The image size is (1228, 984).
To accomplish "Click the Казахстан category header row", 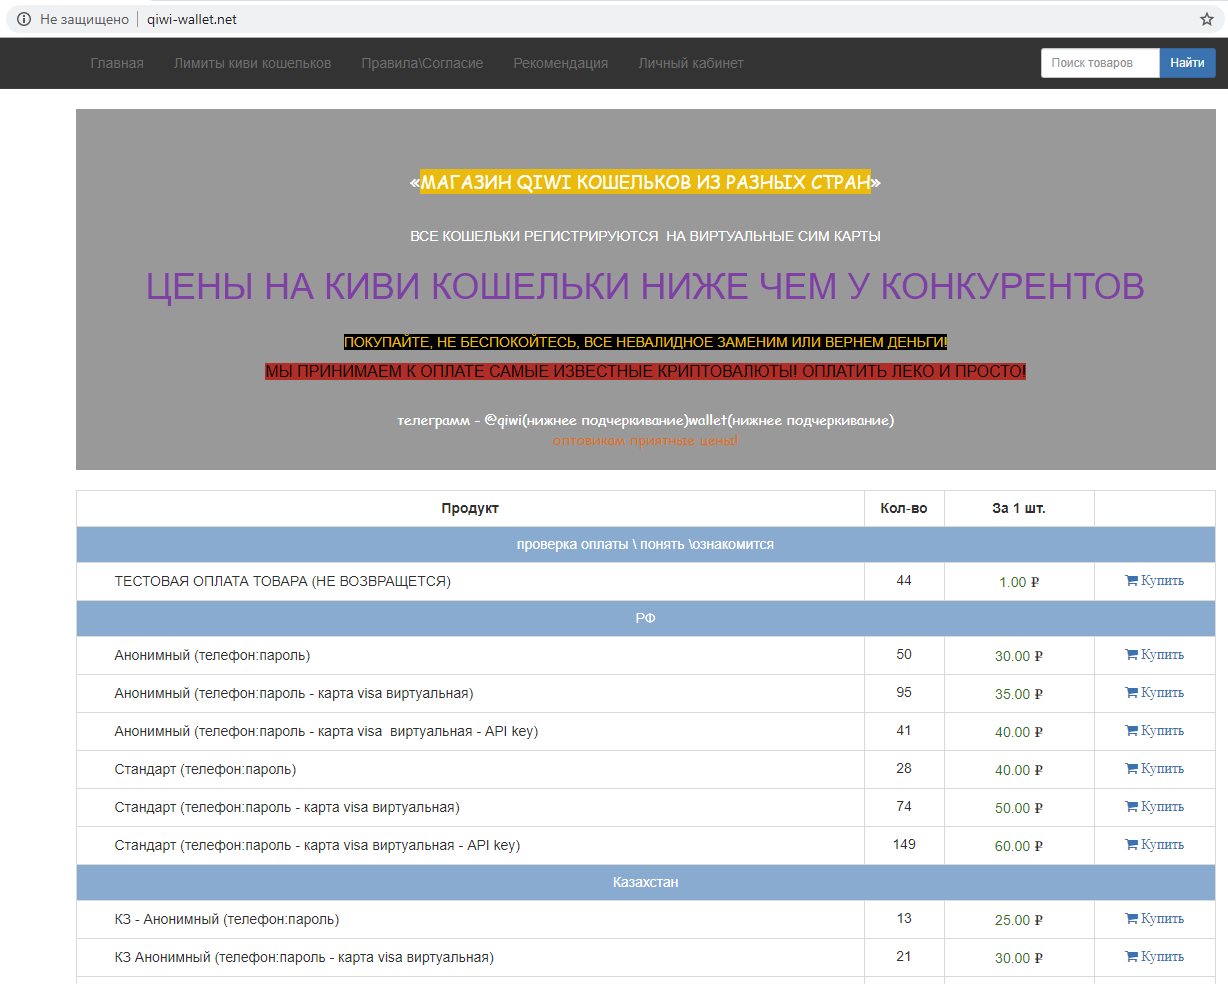I will coord(646,883).
